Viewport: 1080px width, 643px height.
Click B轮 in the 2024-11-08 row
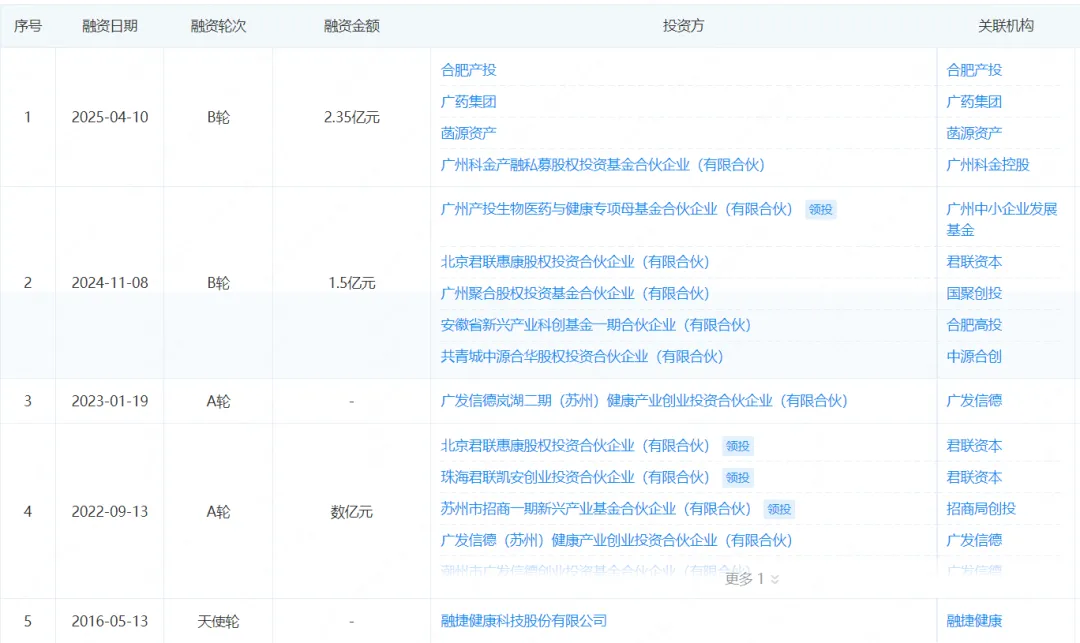218,283
